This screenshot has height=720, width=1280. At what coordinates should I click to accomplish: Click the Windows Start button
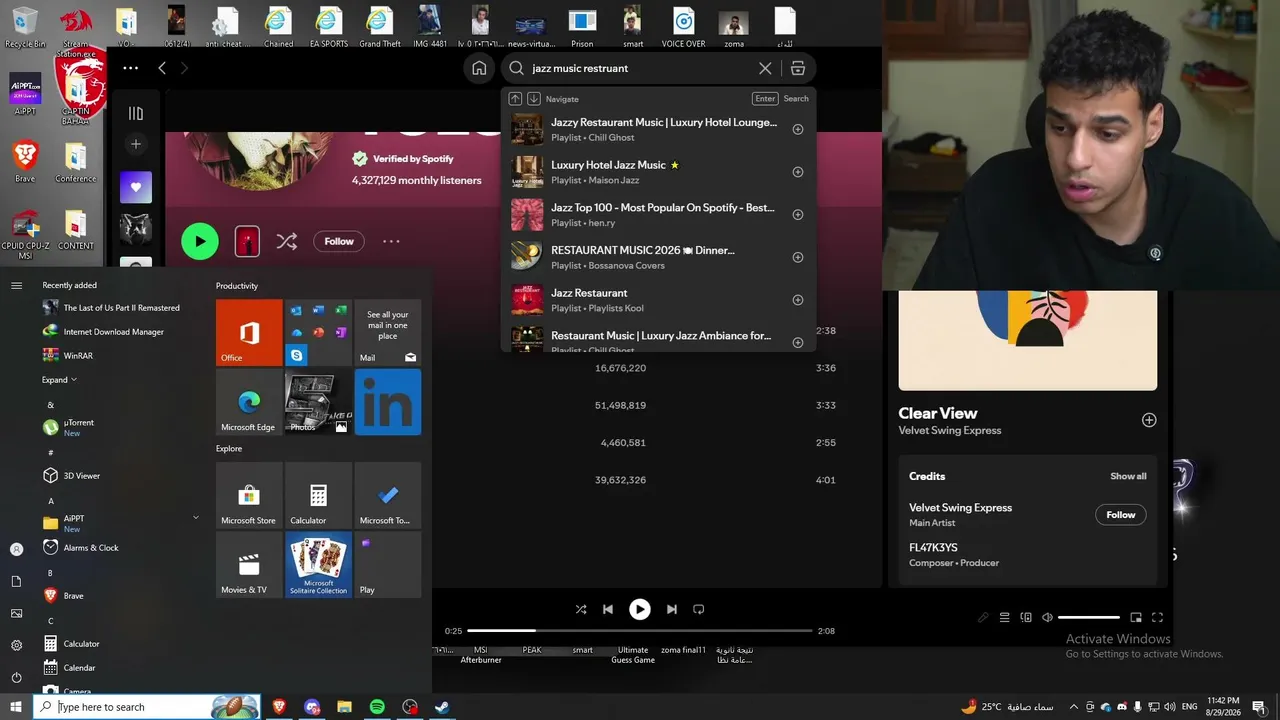pyautogui.click(x=16, y=707)
